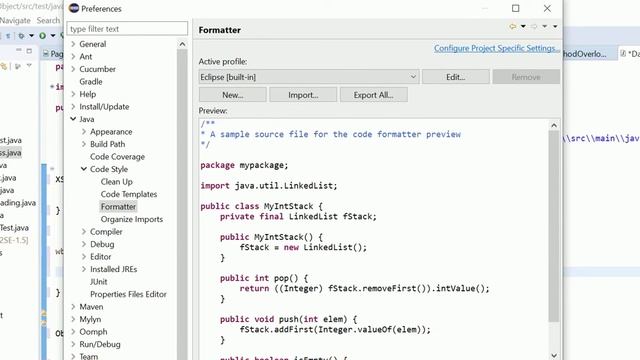Open the Navigate menu in Eclipse

pos(15,20)
